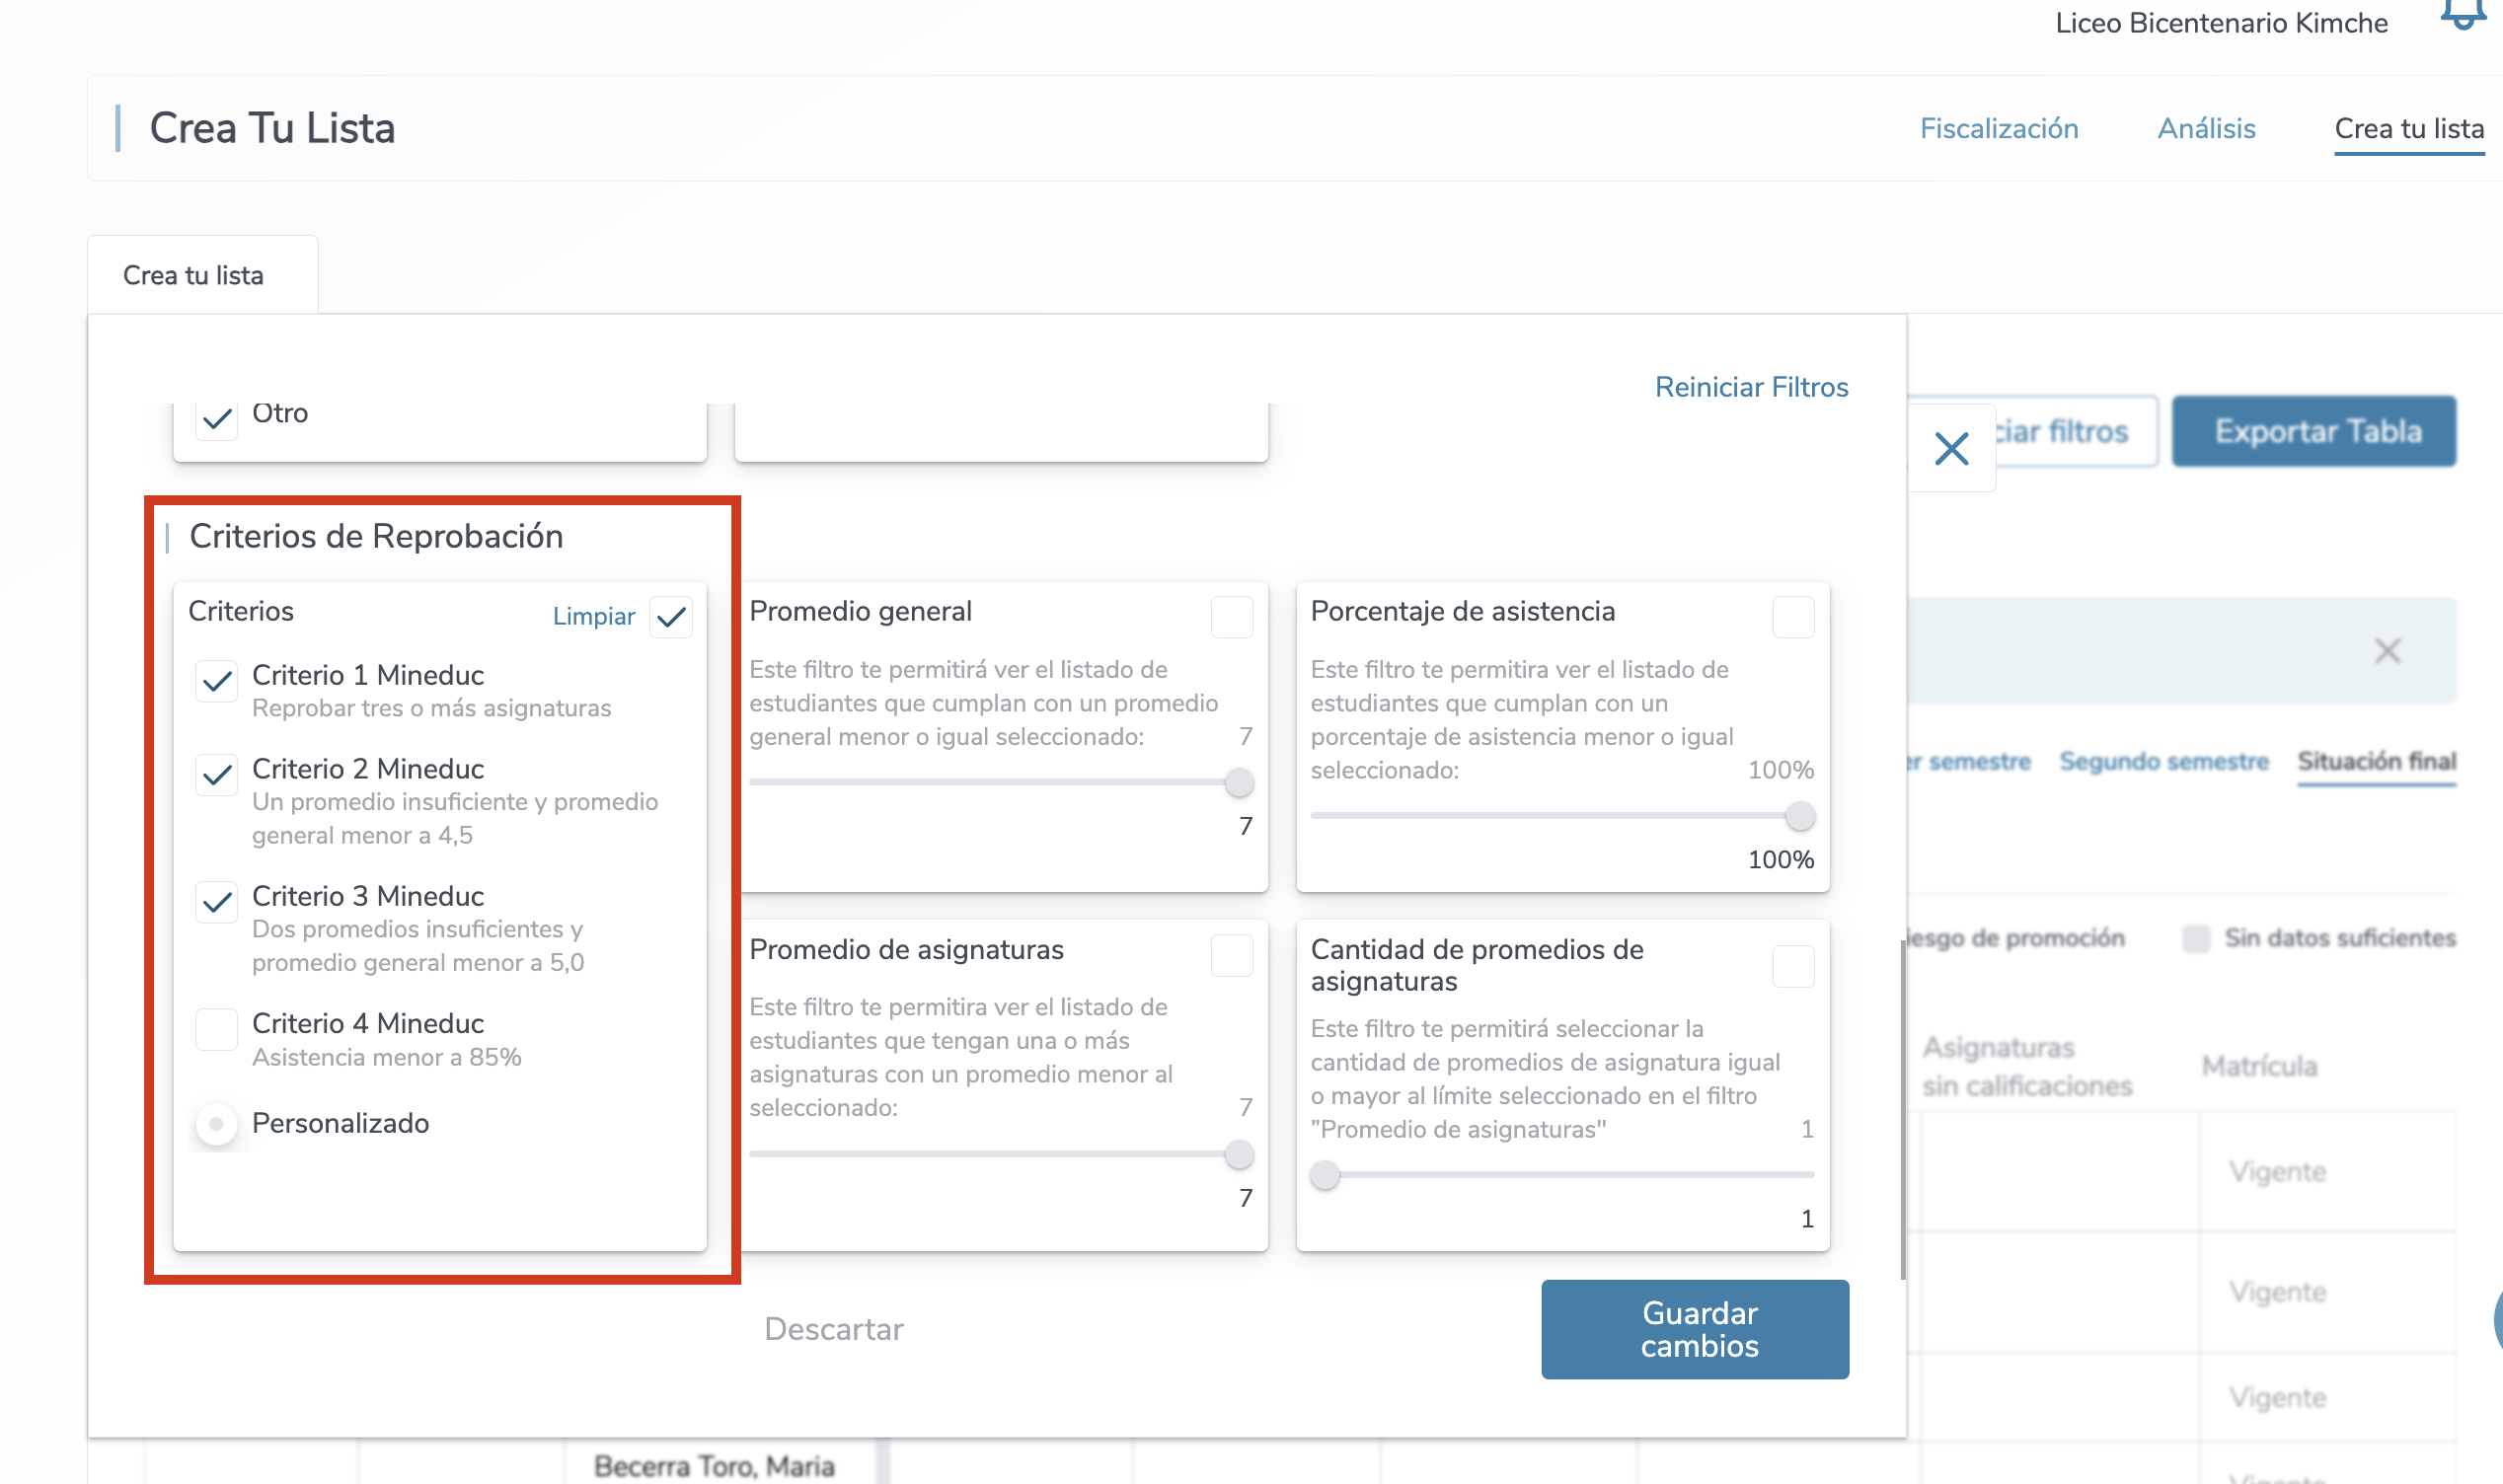Screen dimensions: 2503x1484
Task: Switch to the Análisis tab
Action: point(2205,129)
